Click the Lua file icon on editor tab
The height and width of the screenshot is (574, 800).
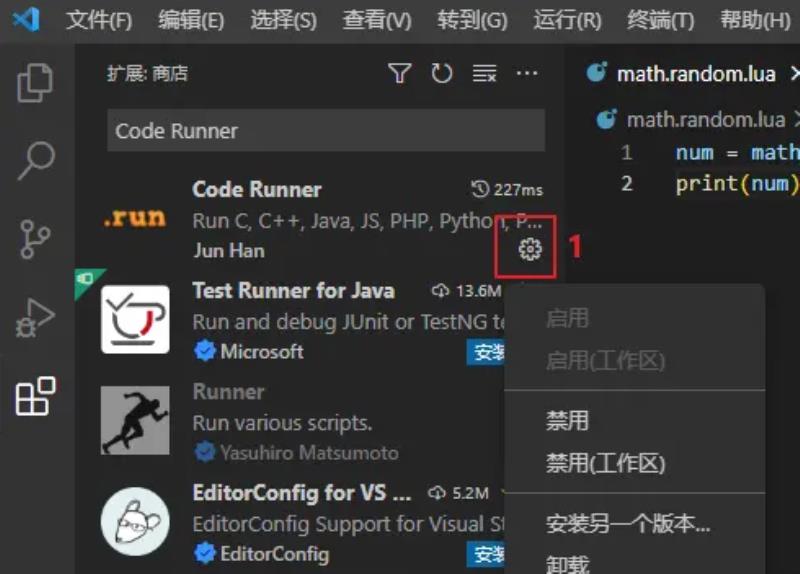click(597, 73)
